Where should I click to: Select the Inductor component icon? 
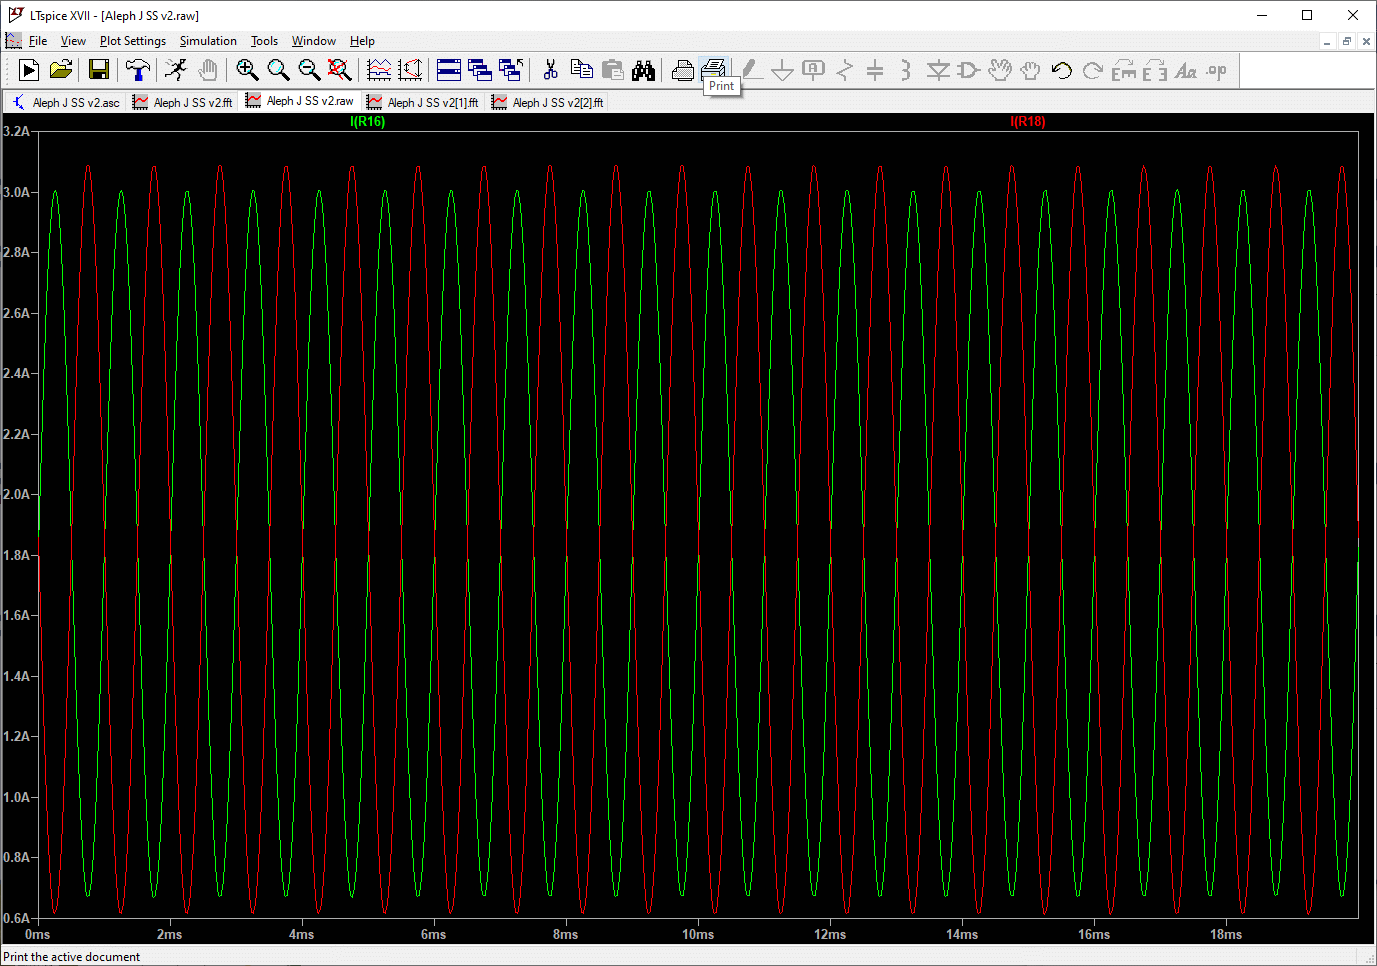coord(906,70)
